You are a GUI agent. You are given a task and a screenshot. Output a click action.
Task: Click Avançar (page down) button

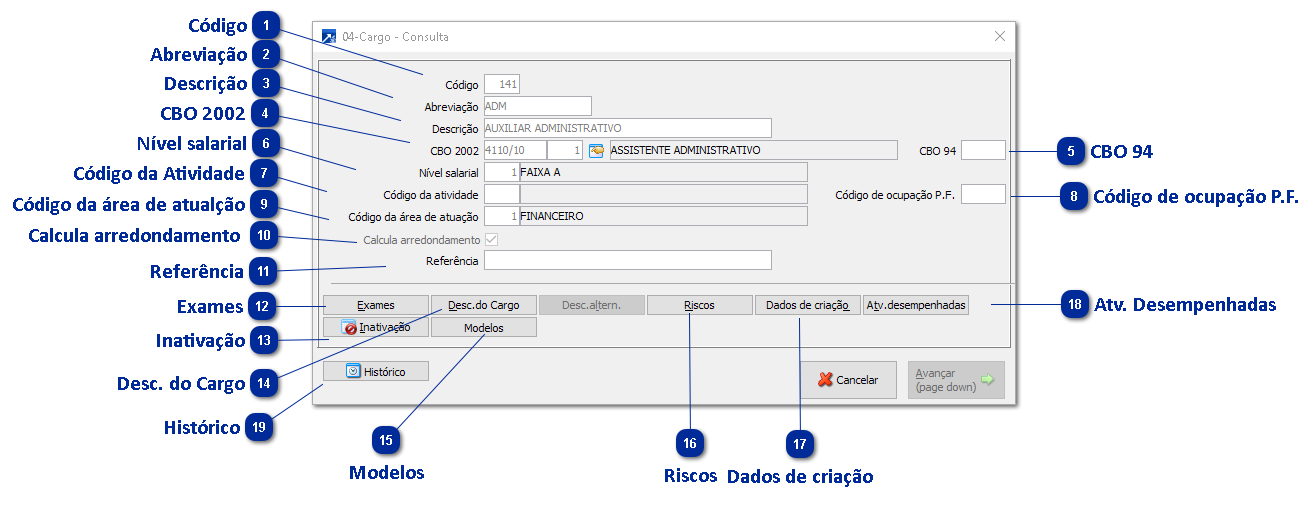coord(956,380)
